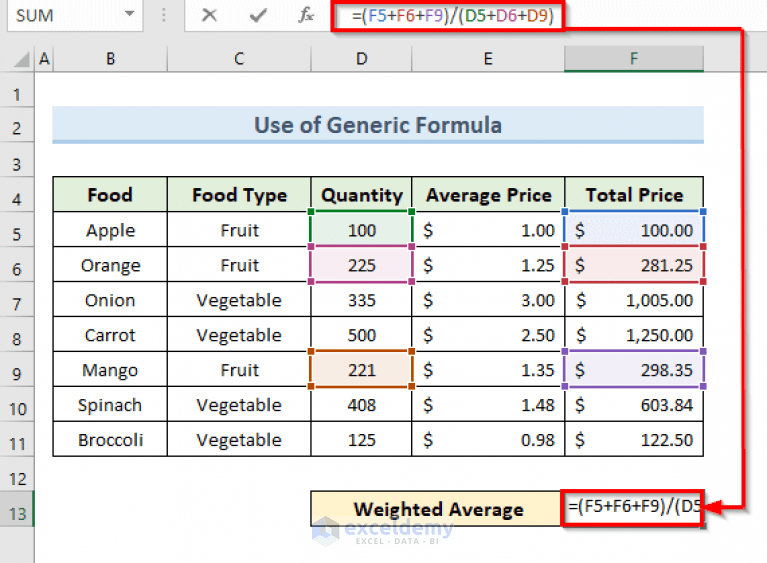Select quantity cell with 225

coord(361,265)
